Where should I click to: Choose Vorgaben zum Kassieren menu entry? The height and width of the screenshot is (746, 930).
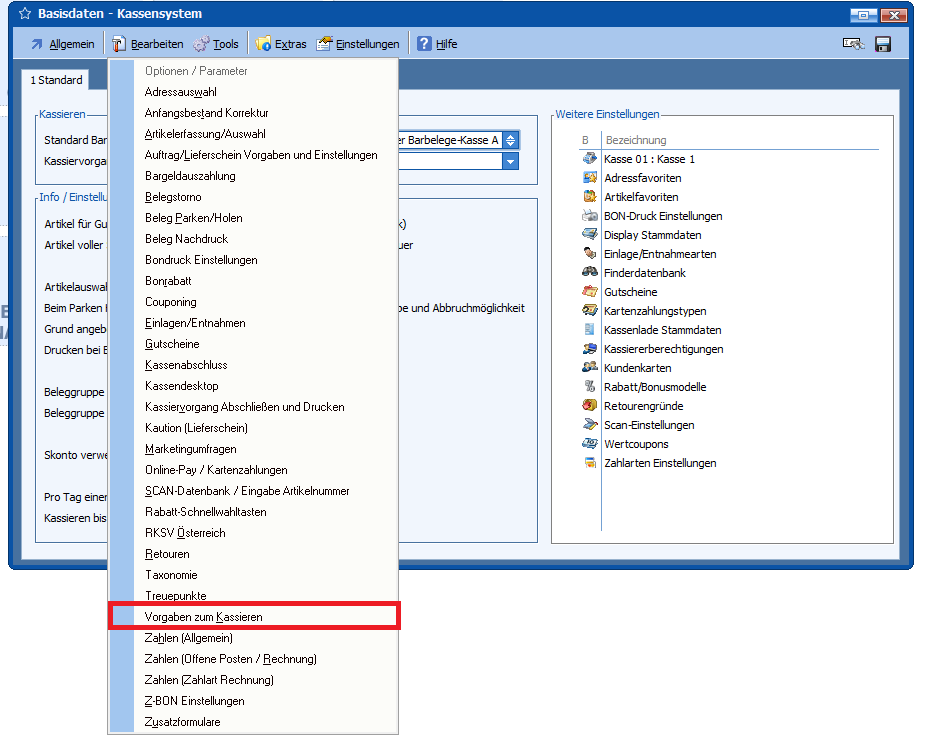coord(203,617)
